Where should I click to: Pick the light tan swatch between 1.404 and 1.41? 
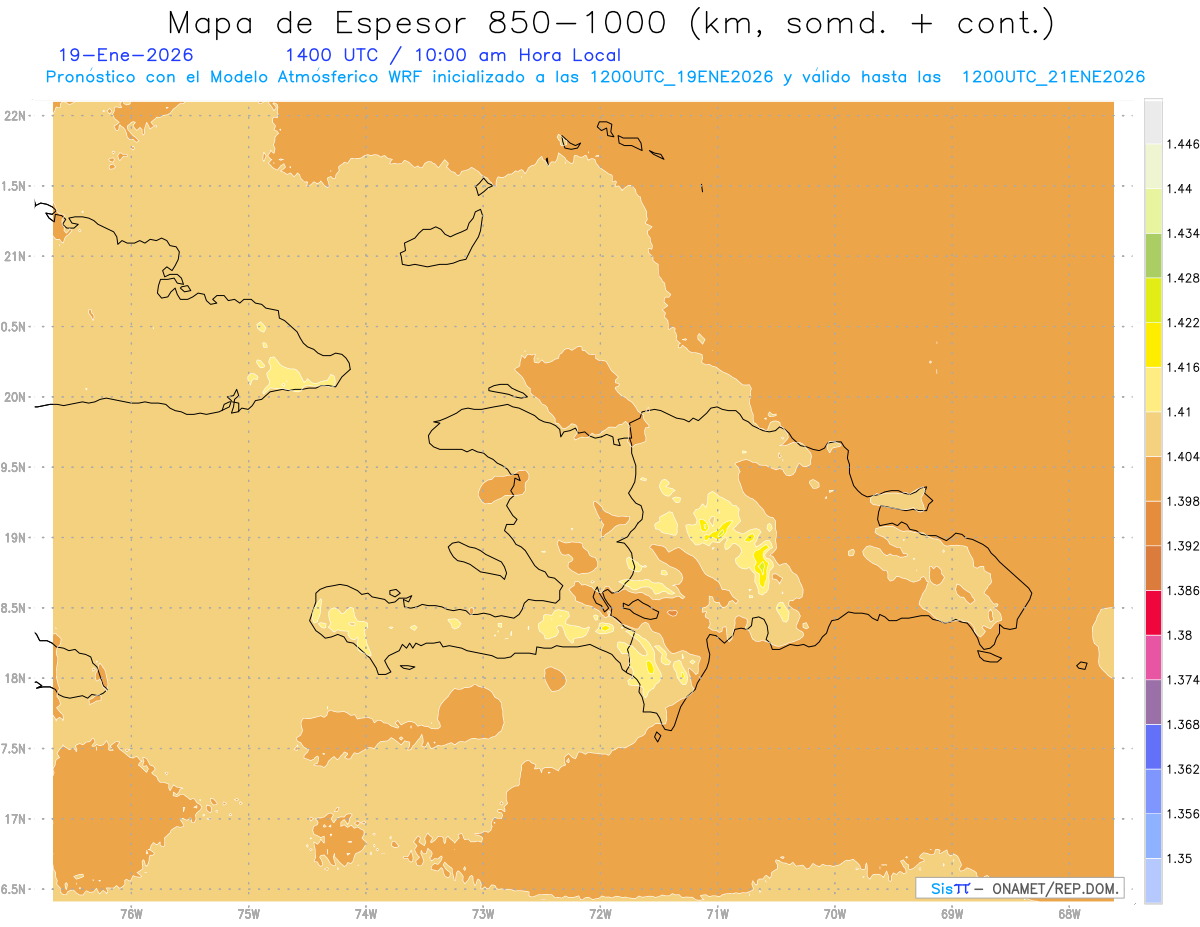click(x=1153, y=434)
